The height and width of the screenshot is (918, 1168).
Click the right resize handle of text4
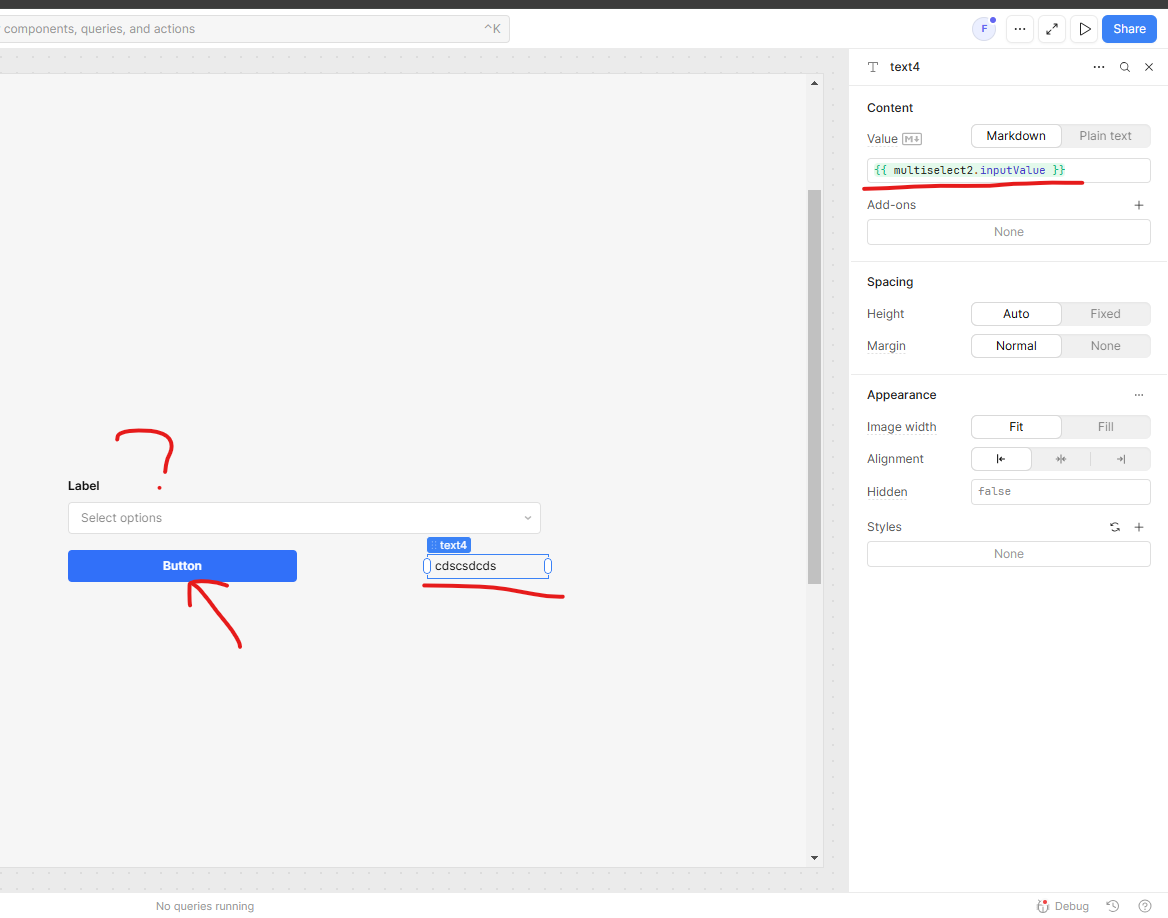(548, 566)
